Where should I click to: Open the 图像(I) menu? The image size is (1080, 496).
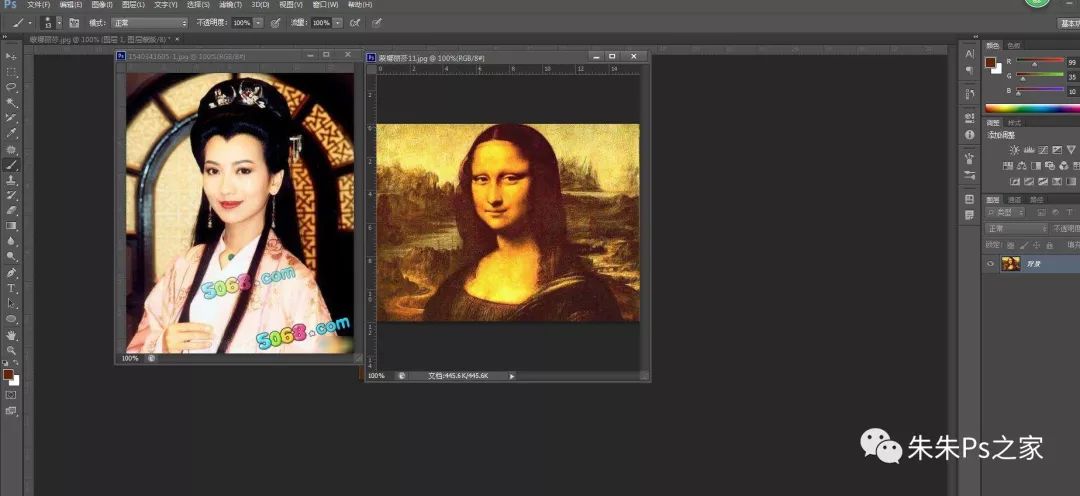(101, 5)
